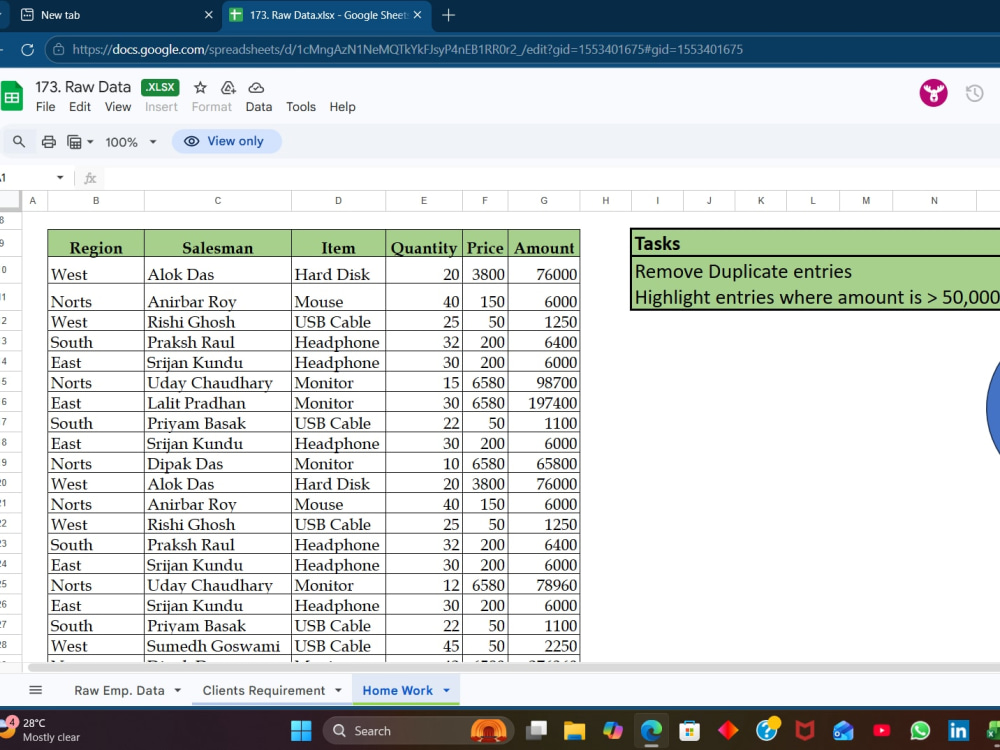
Task: Open WhatsApp from taskbar
Action: (x=920, y=731)
